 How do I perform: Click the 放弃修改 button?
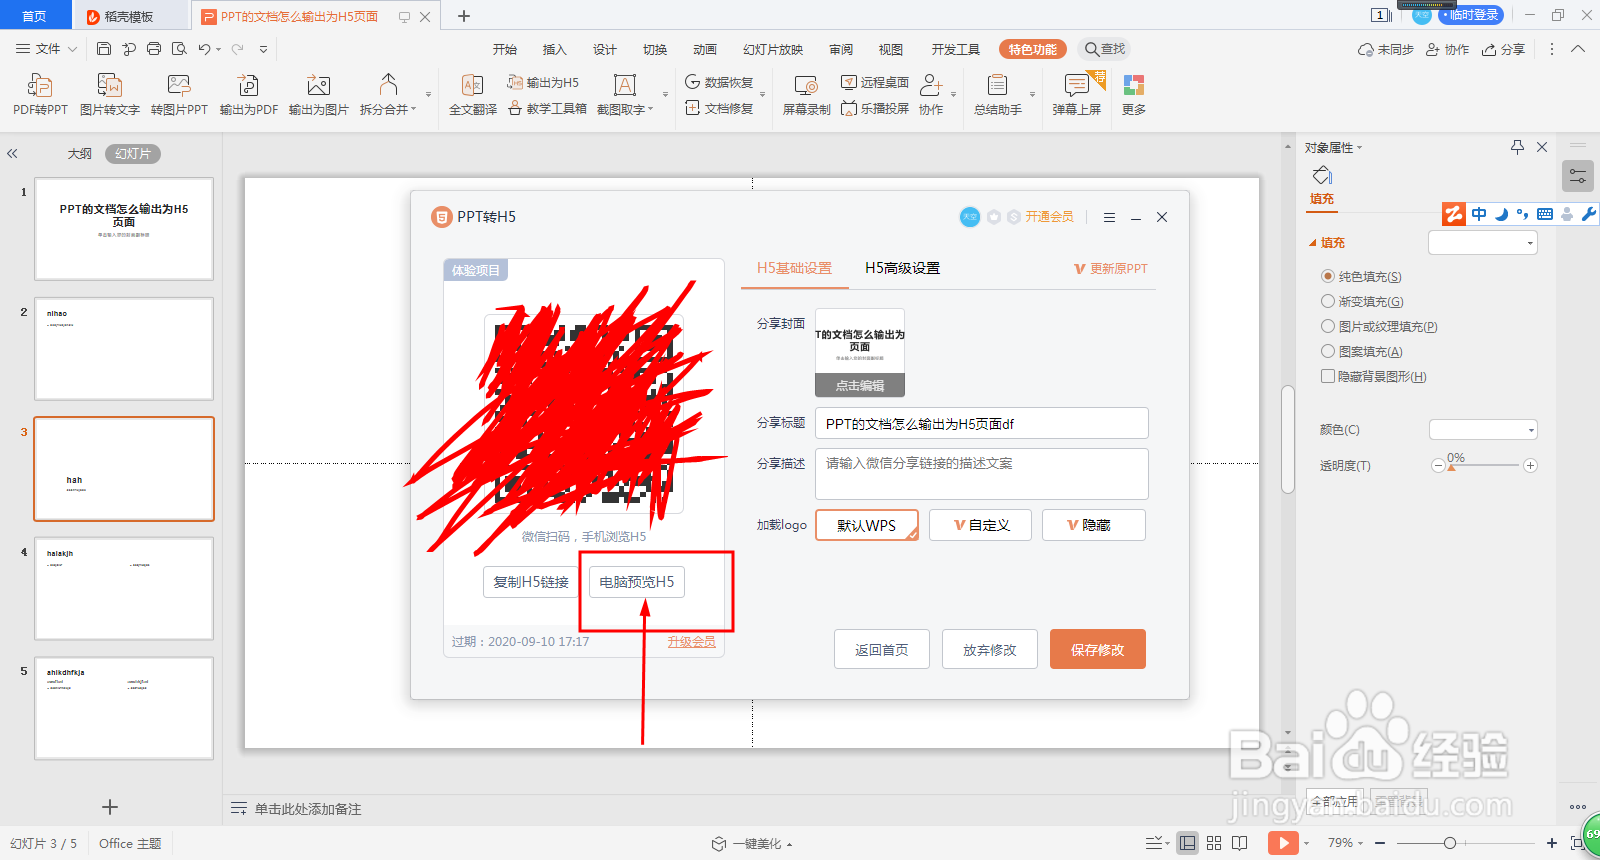pyautogui.click(x=990, y=650)
